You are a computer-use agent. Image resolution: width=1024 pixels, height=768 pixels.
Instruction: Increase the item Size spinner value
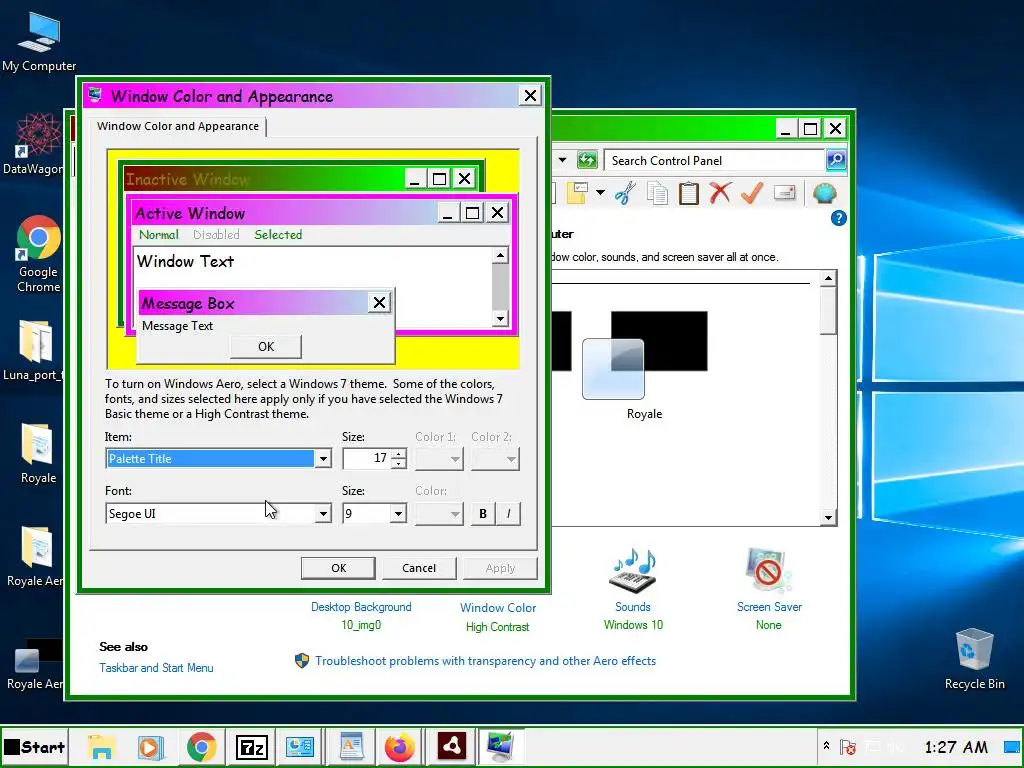coord(398,453)
